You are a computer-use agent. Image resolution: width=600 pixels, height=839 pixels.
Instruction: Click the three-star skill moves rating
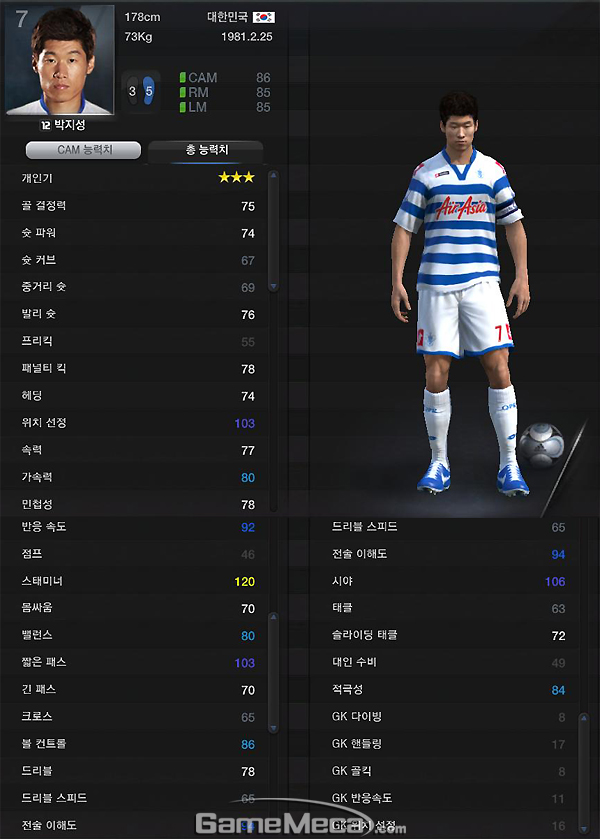236,178
